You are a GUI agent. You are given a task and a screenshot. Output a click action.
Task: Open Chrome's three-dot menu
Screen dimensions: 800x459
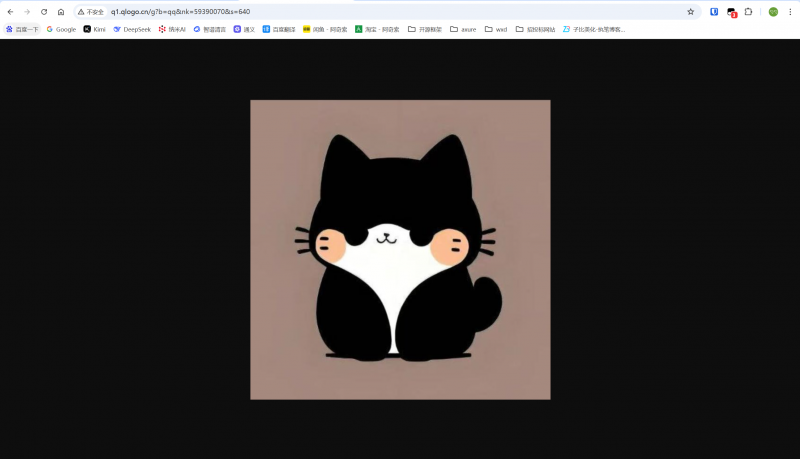point(790,12)
